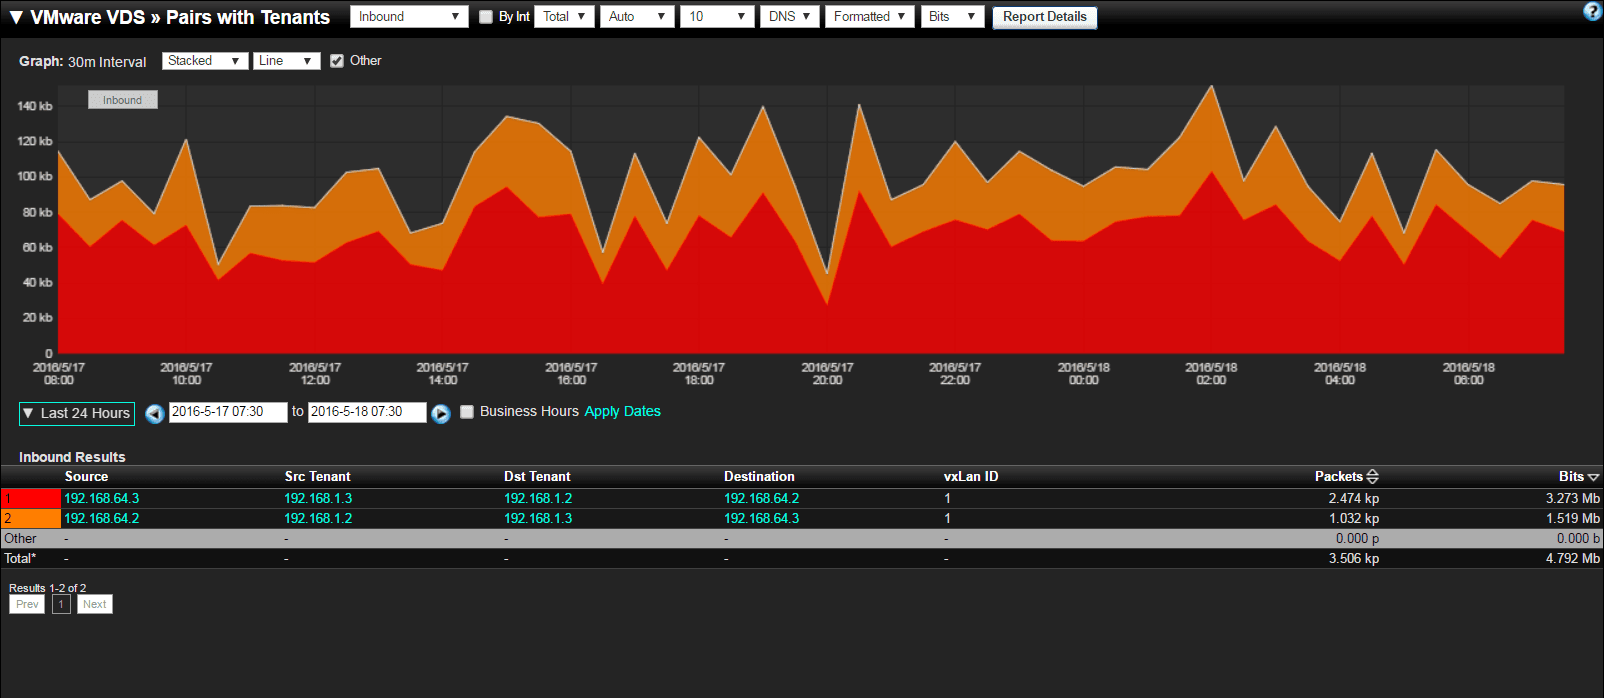Go to next time period arrow
1604x698 pixels.
pyautogui.click(x=441, y=413)
